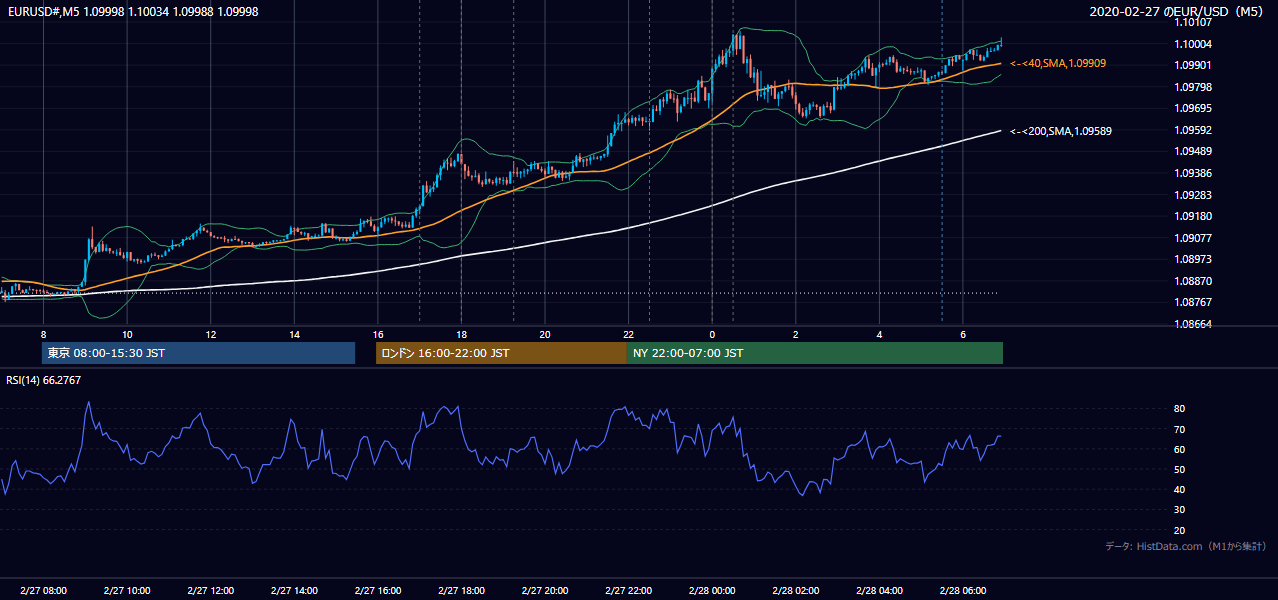
Task: Click the 2/28 00:00 time label
Action: click(x=712, y=590)
